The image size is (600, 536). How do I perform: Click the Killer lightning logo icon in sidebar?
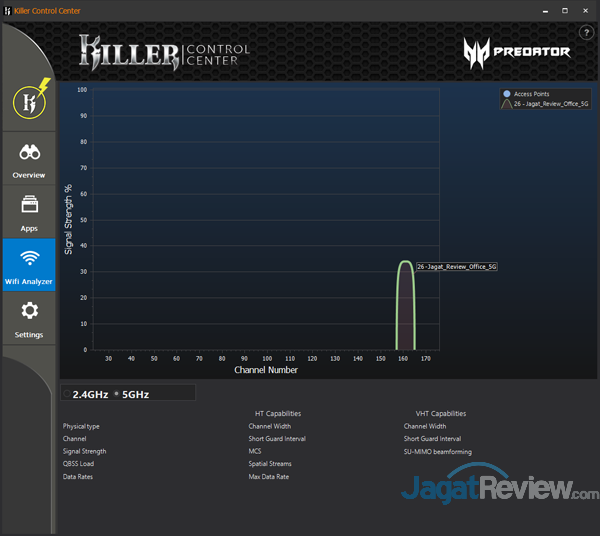click(x=29, y=101)
